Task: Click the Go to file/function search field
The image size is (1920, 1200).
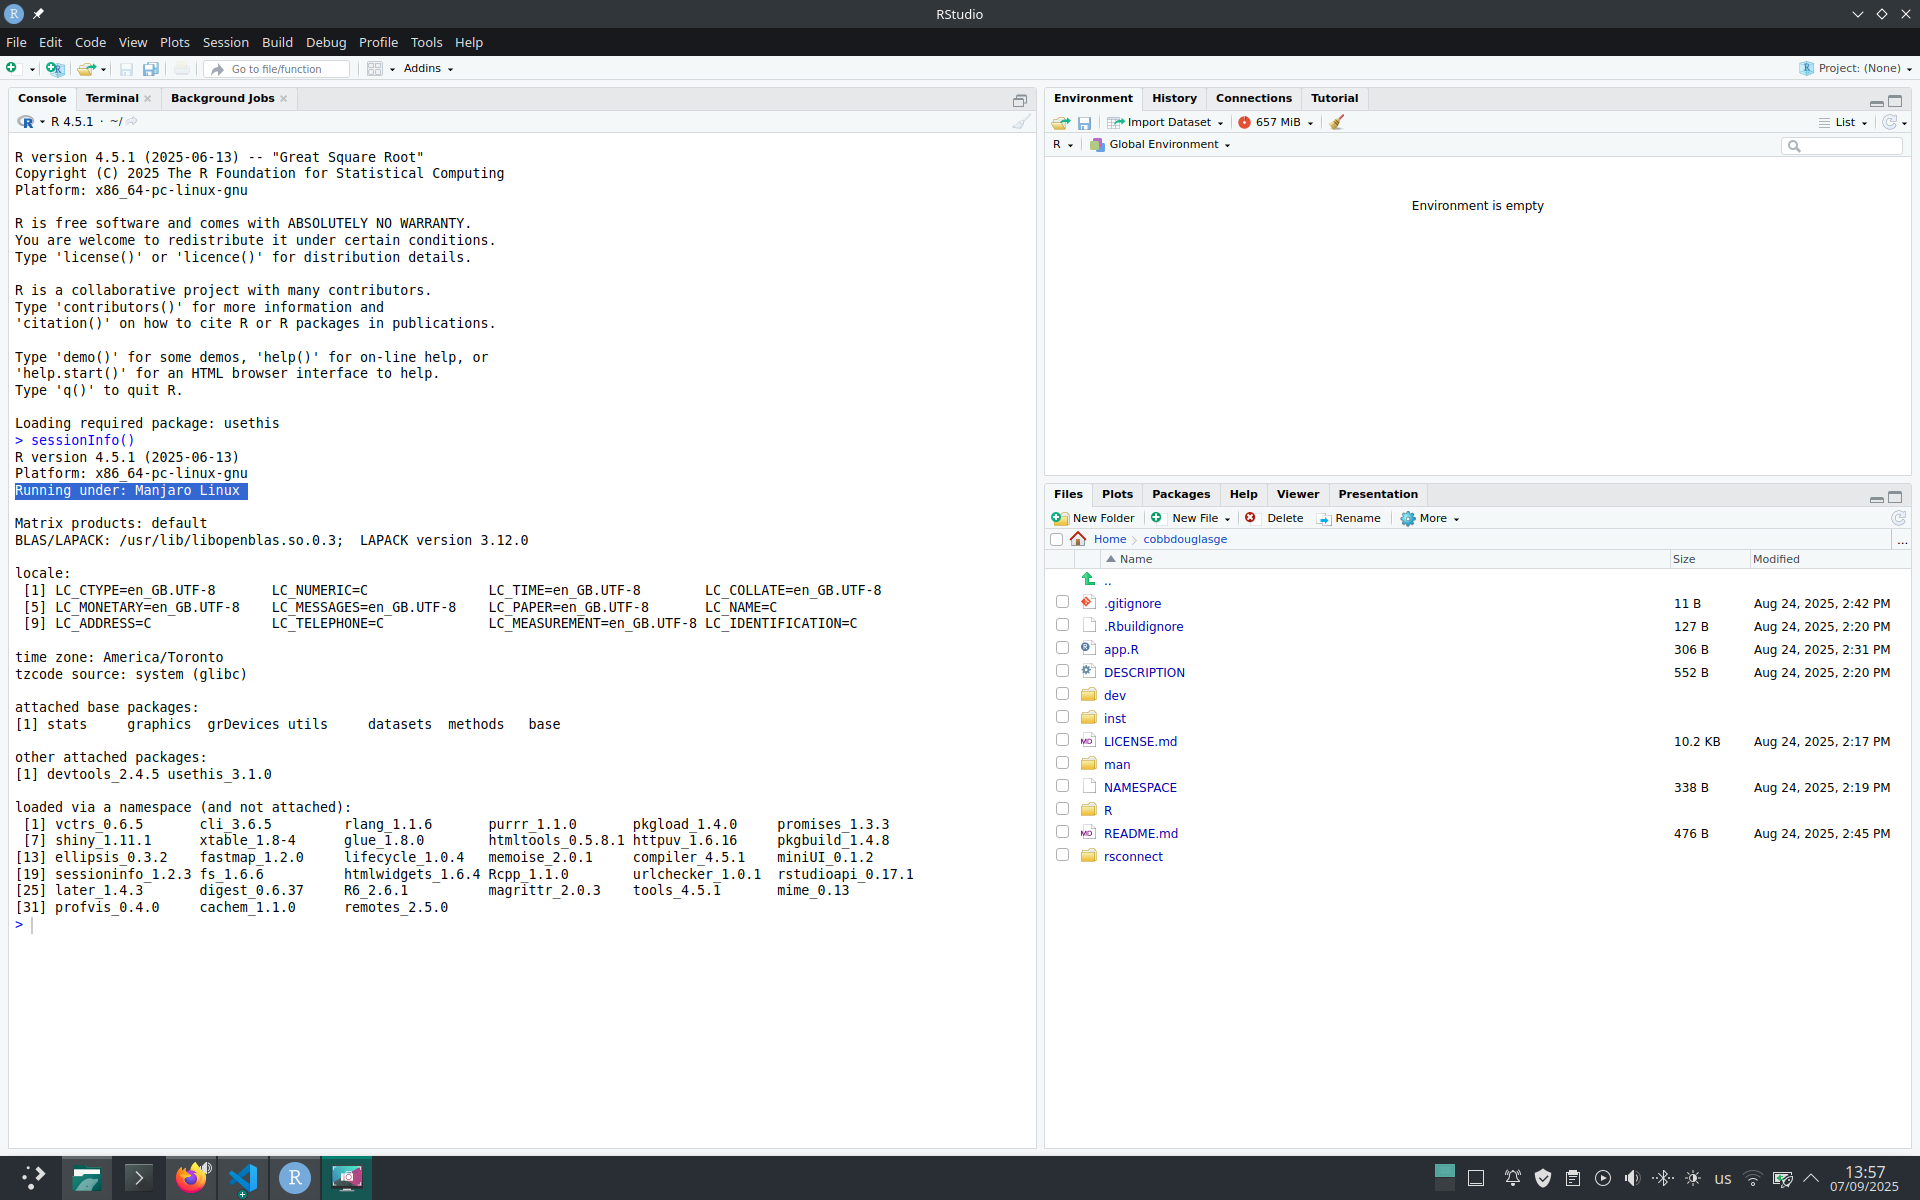Action: 285,69
